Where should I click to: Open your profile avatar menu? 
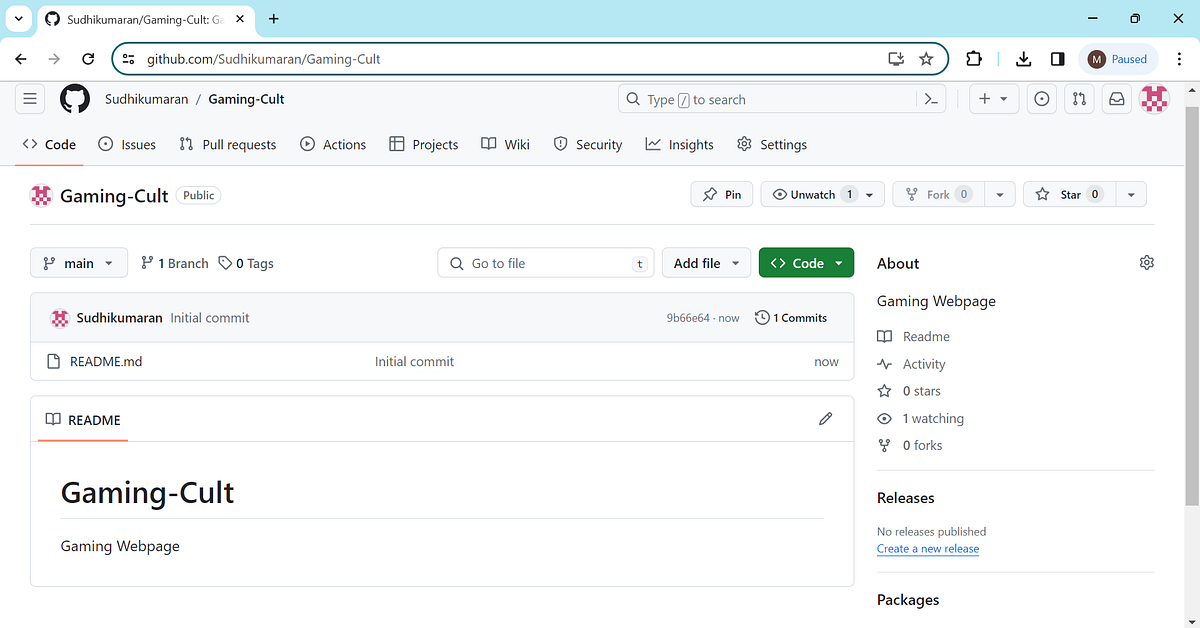point(1154,98)
